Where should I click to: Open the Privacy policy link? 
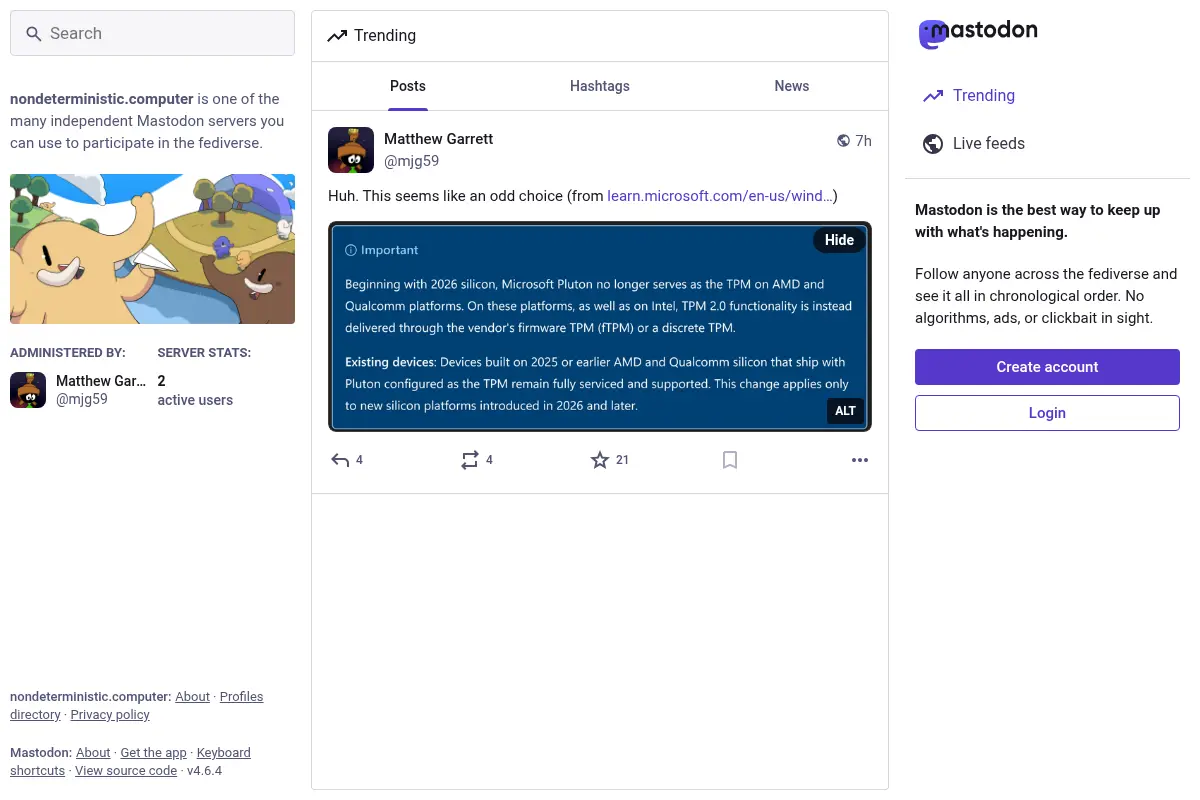tap(110, 715)
